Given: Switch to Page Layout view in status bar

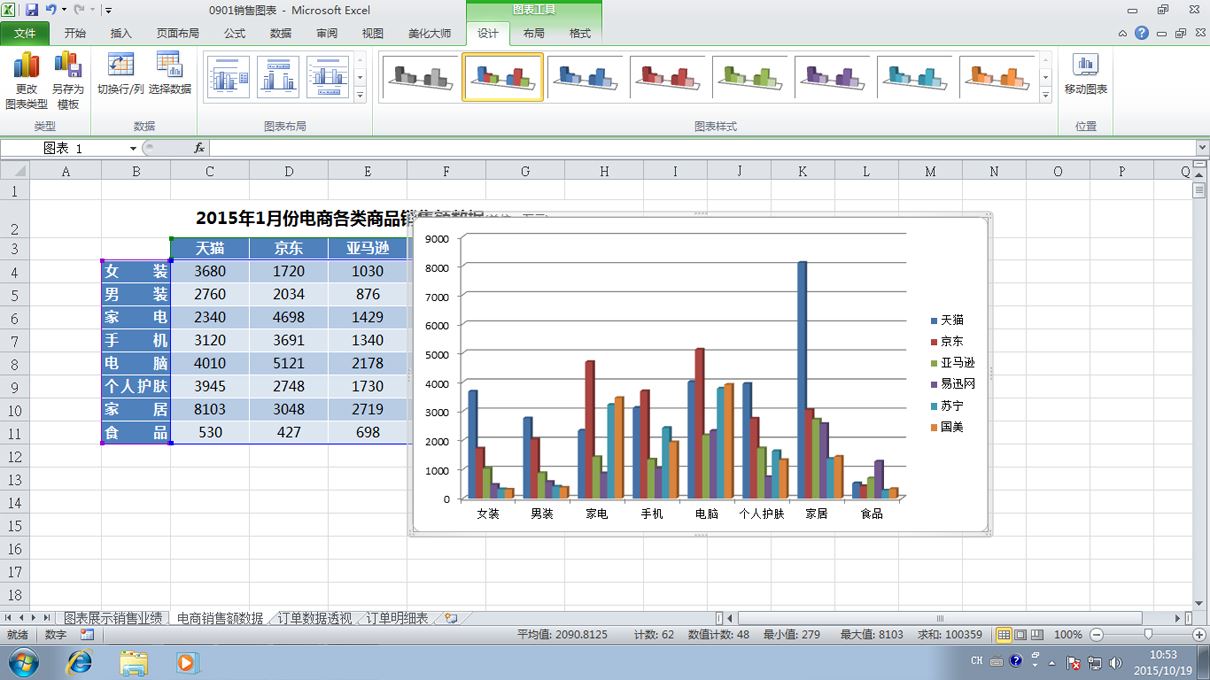Looking at the screenshot, I should click(1021, 635).
